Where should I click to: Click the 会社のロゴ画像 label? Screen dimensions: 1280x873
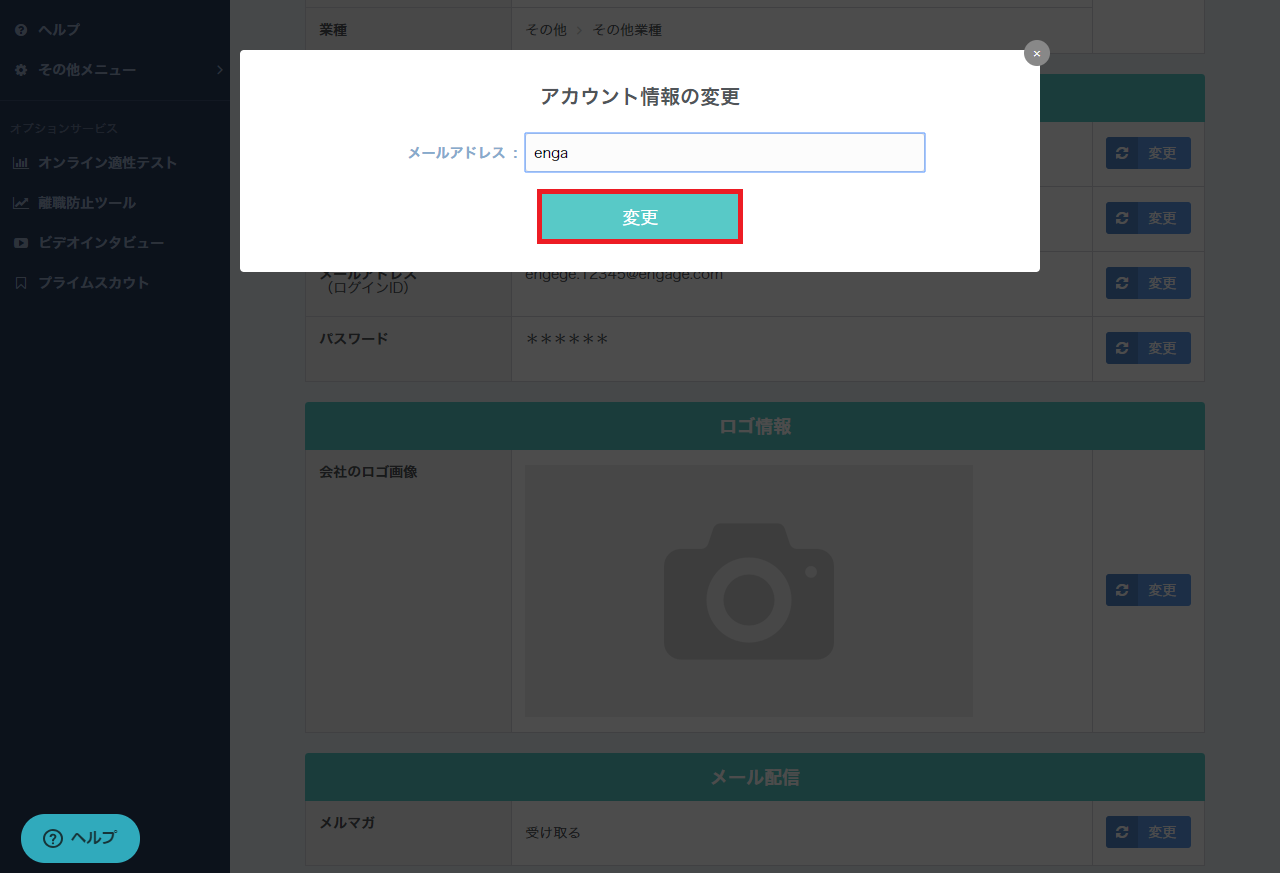[368, 472]
